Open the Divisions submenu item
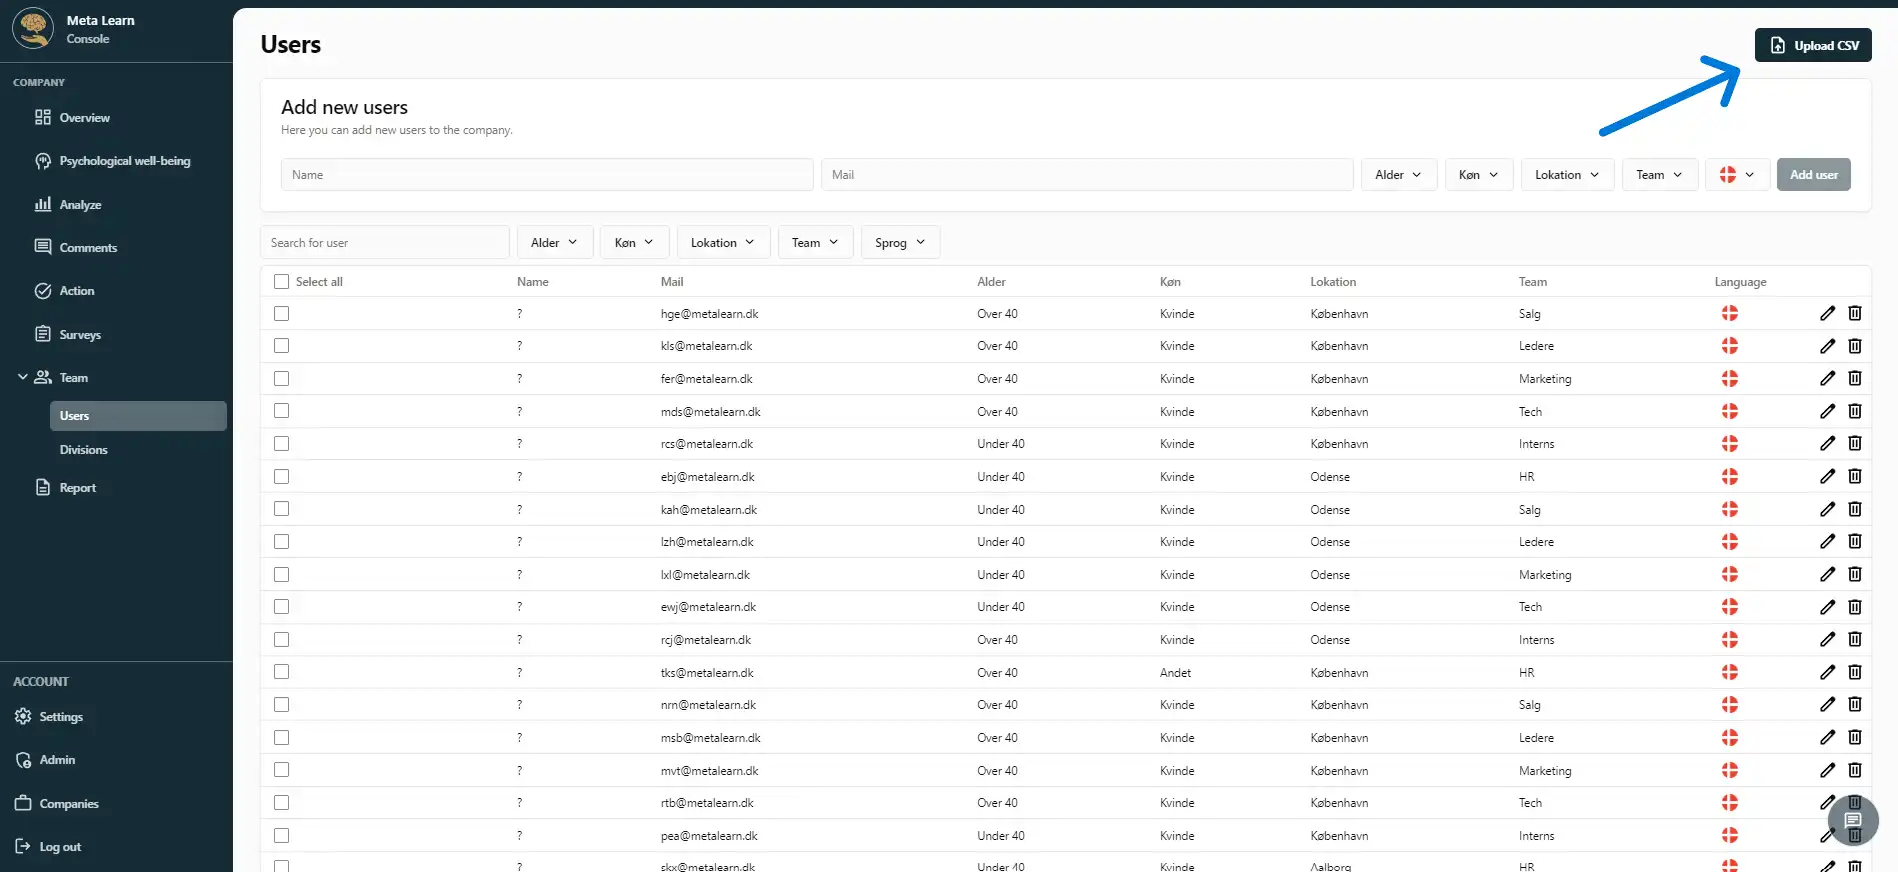The height and width of the screenshot is (872, 1898). pyautogui.click(x=83, y=450)
